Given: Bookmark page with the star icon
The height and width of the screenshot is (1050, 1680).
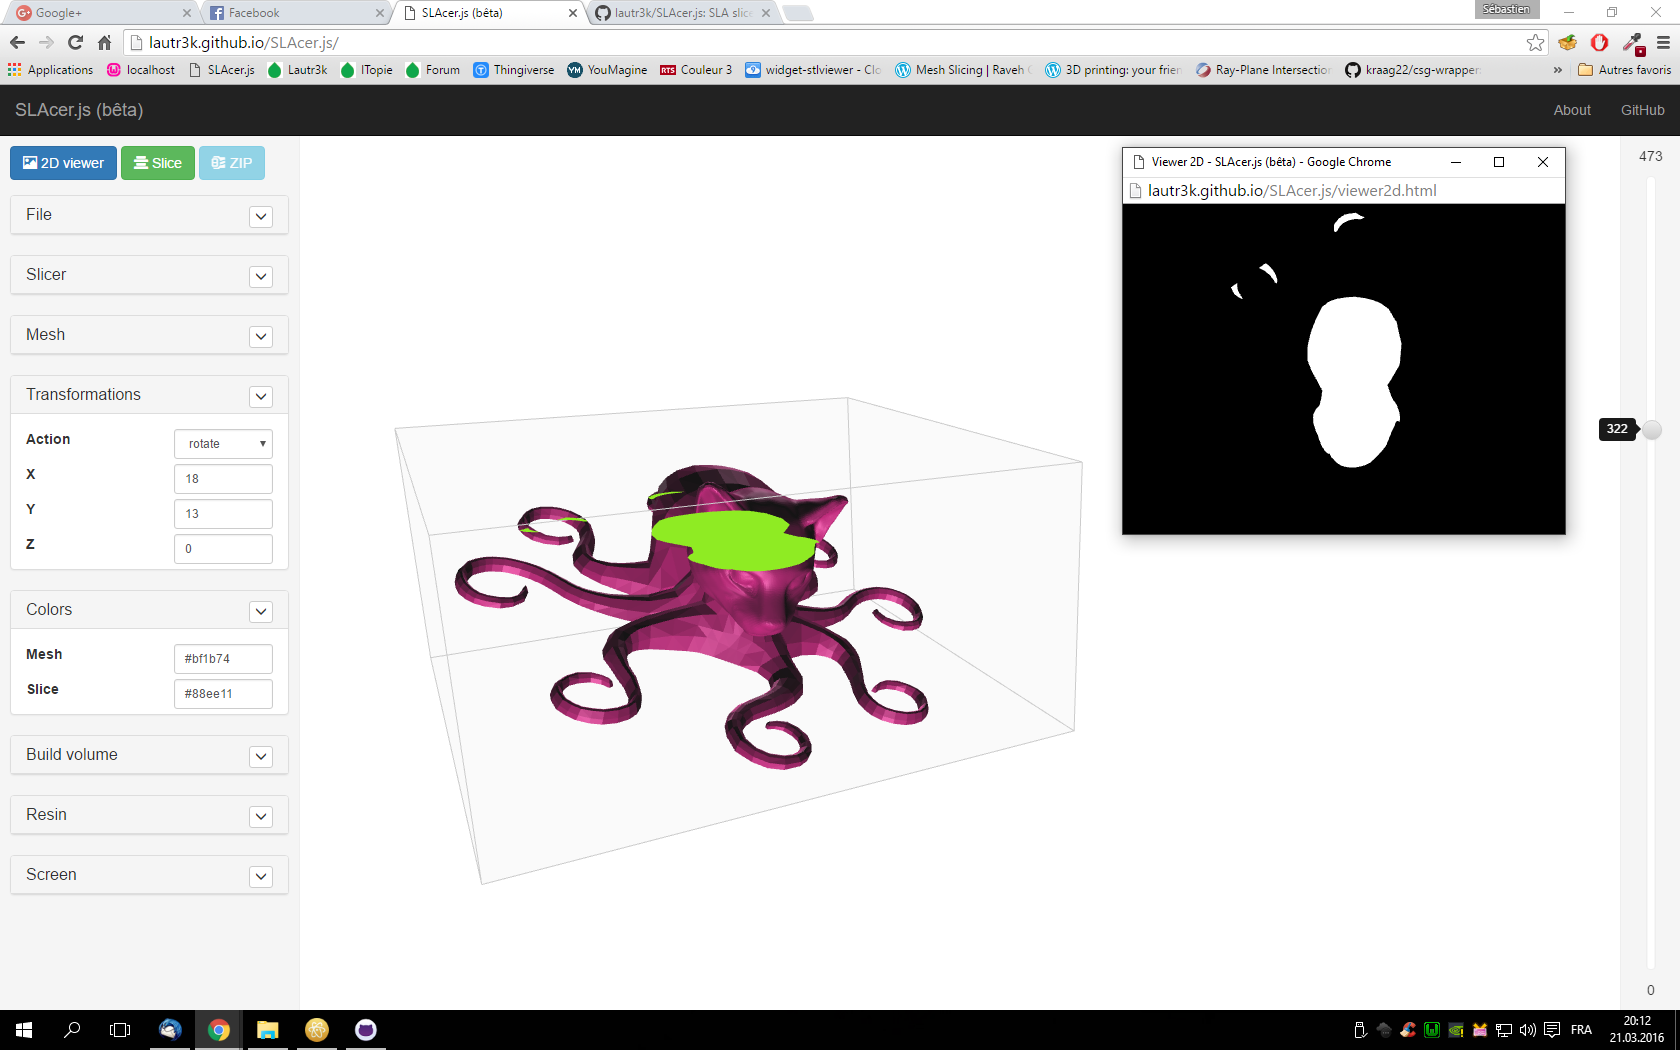Looking at the screenshot, I should coord(1535,42).
